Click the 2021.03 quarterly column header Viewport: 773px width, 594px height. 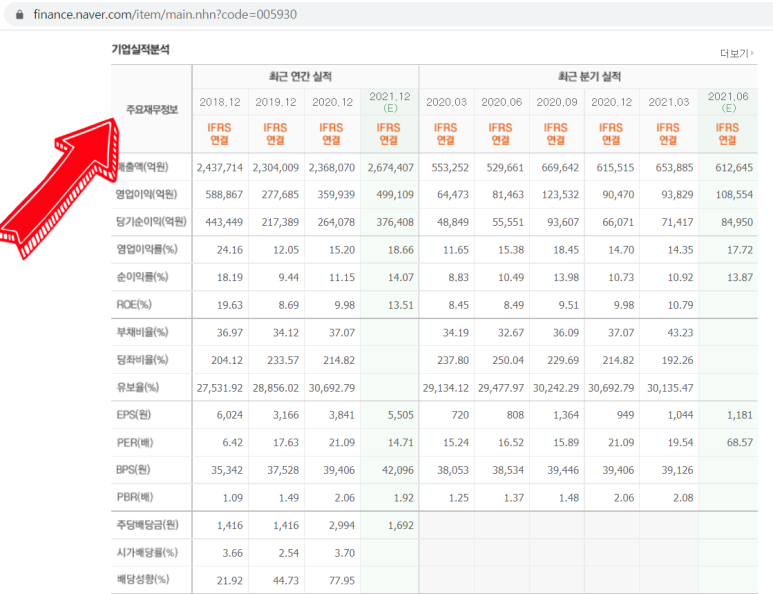[x=668, y=102]
